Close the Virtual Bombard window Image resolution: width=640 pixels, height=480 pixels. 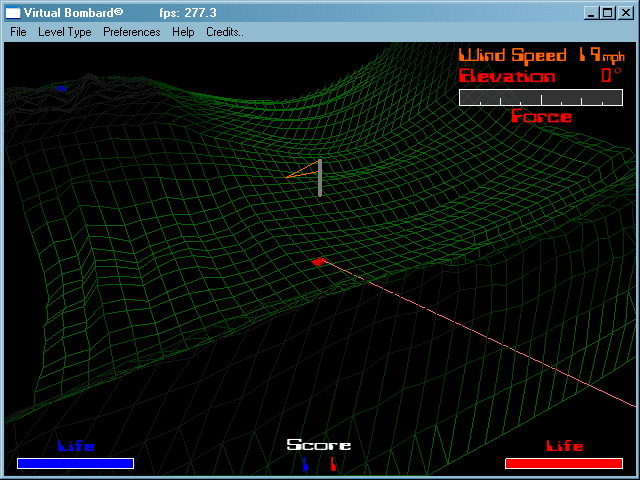pos(626,13)
